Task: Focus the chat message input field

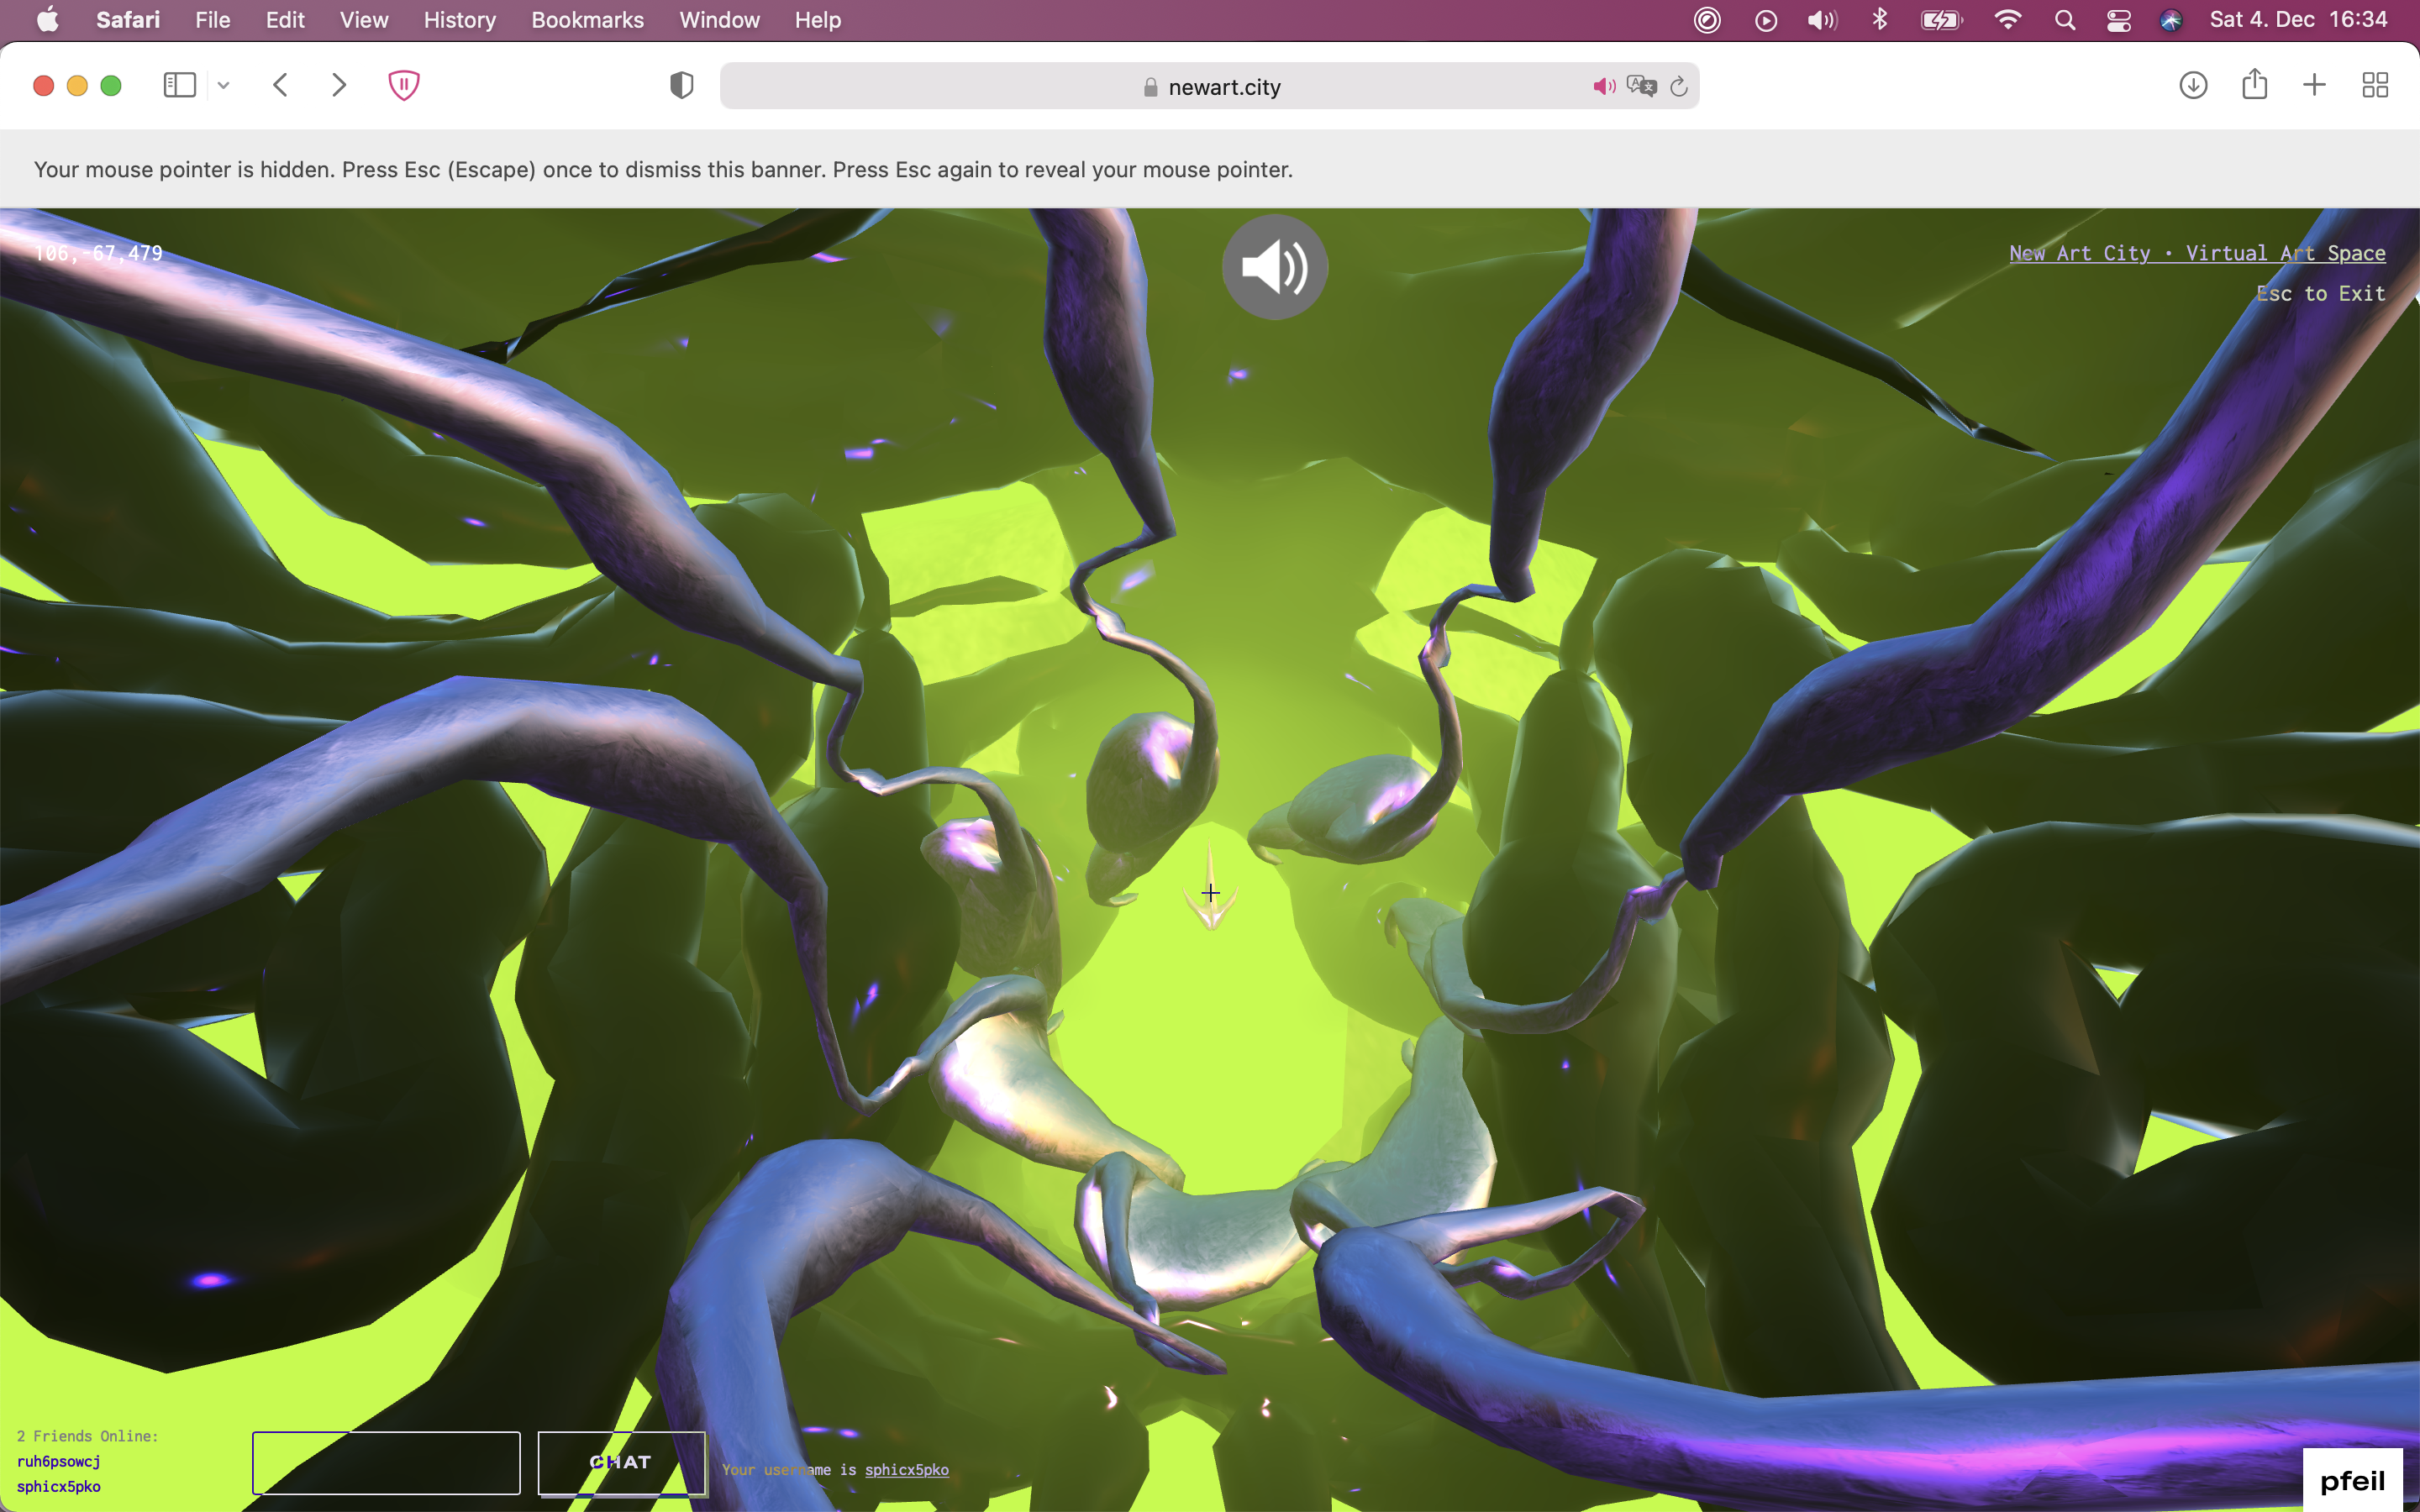Action: pyautogui.click(x=386, y=1462)
